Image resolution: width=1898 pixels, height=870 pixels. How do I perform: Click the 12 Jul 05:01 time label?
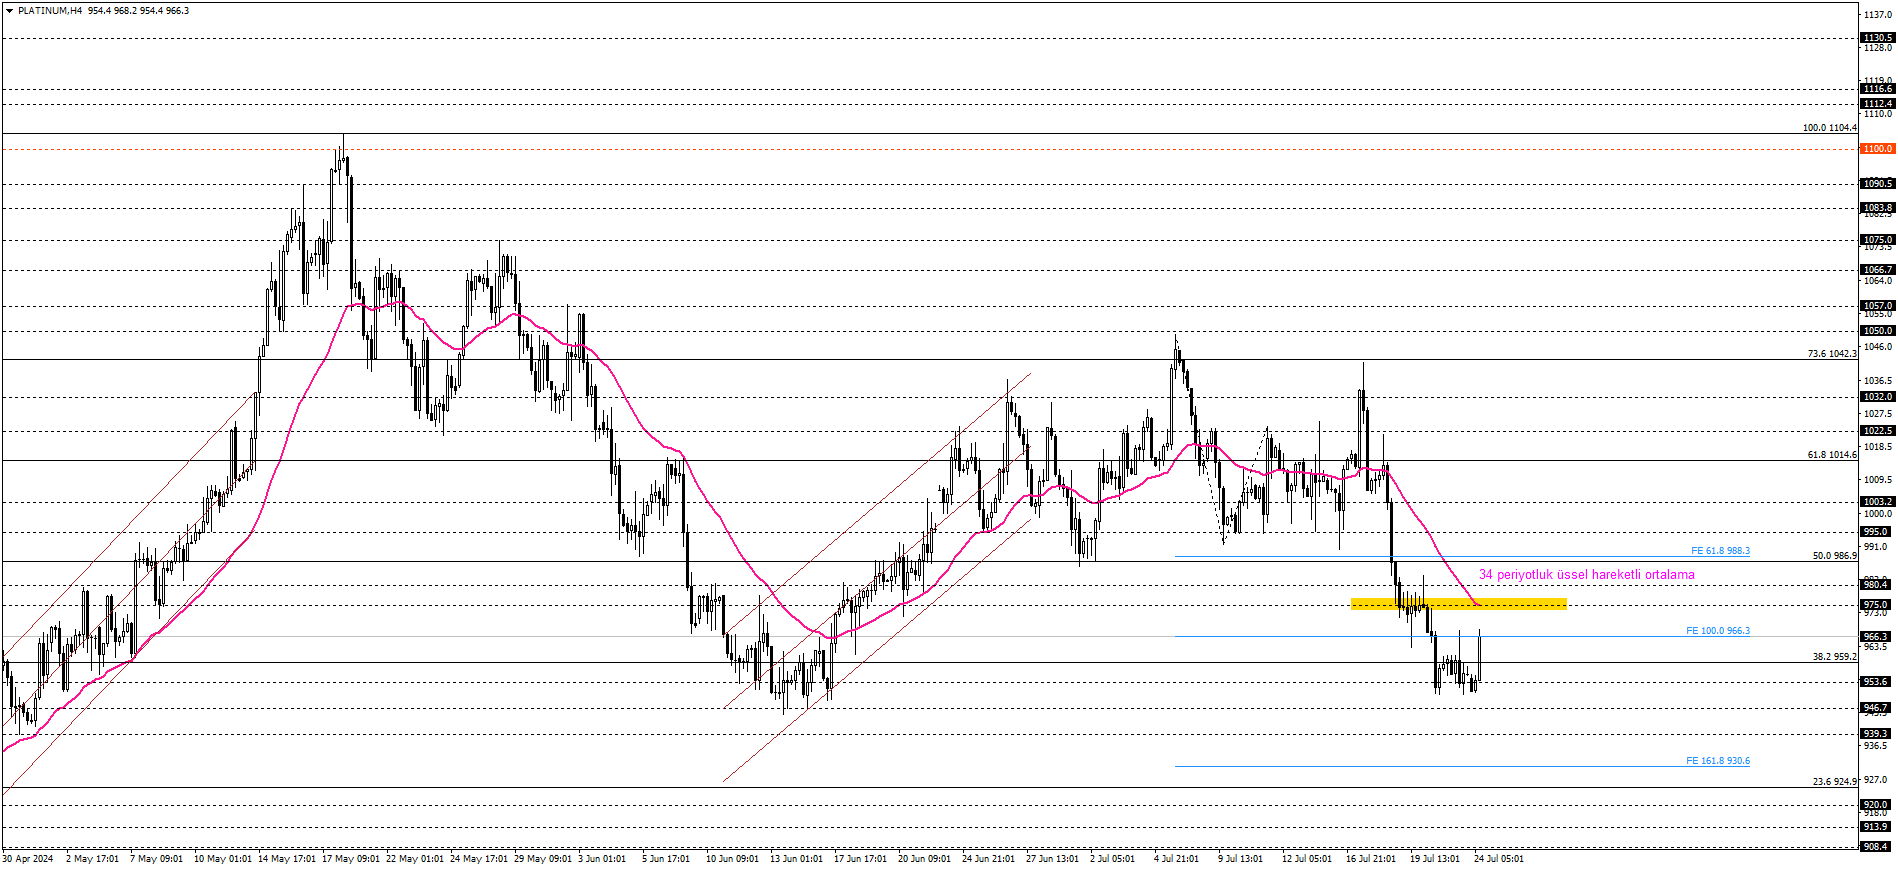pyautogui.click(x=1306, y=859)
